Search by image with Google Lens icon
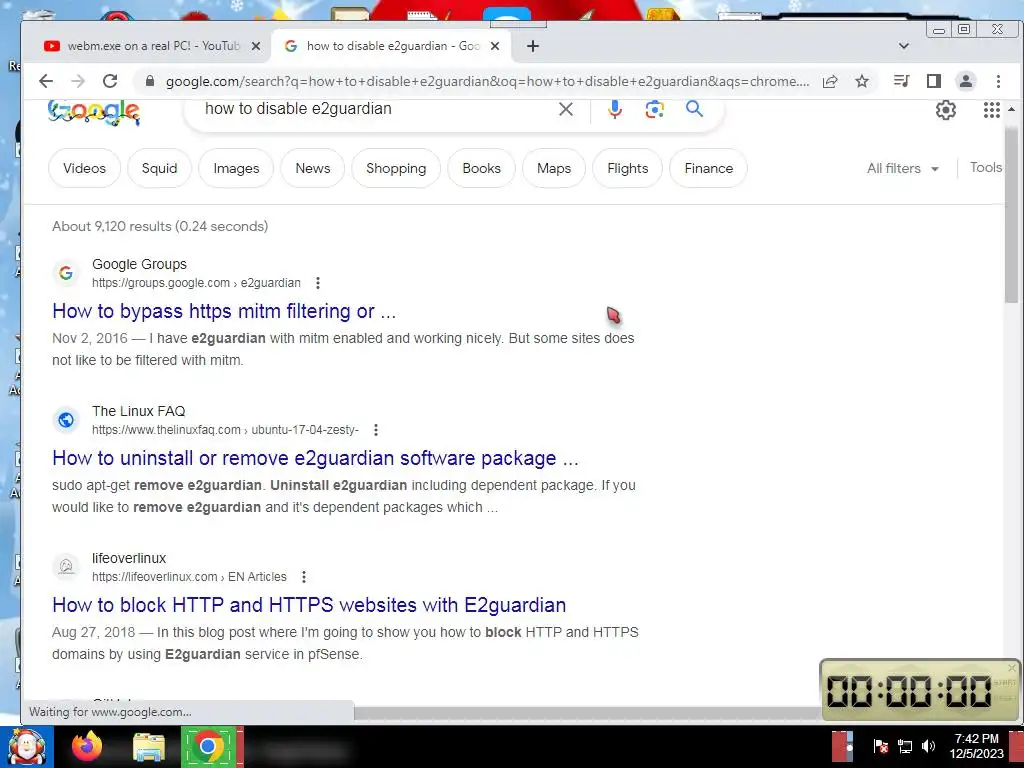The height and width of the screenshot is (768, 1024). pos(654,109)
